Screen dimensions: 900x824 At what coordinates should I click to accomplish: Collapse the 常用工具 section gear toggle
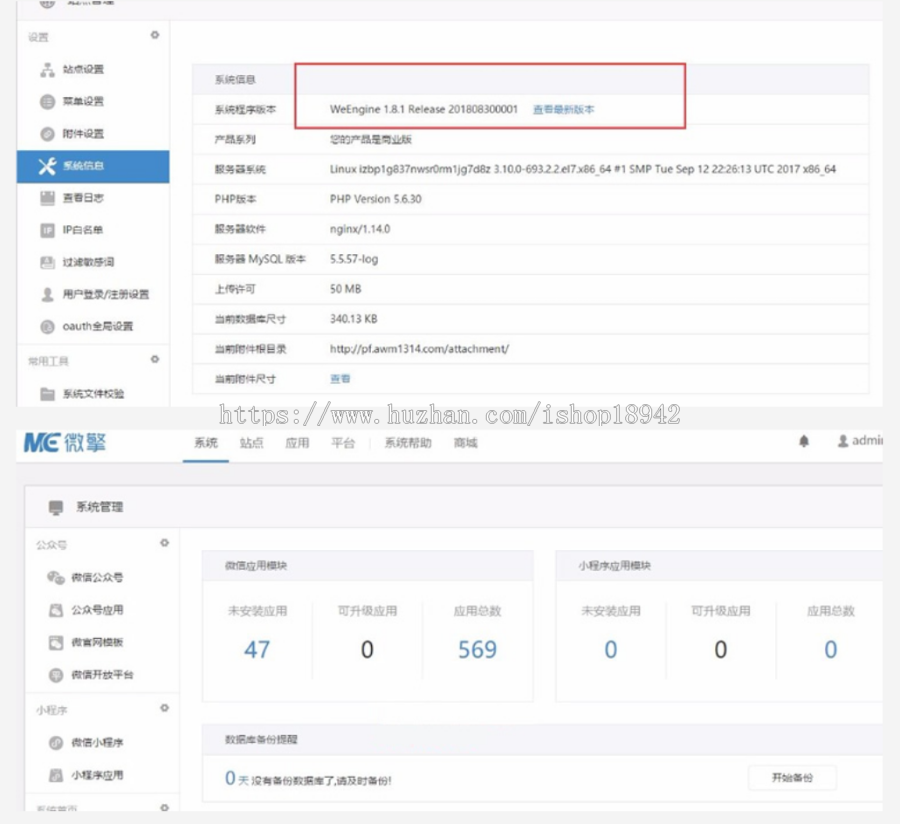(155, 359)
